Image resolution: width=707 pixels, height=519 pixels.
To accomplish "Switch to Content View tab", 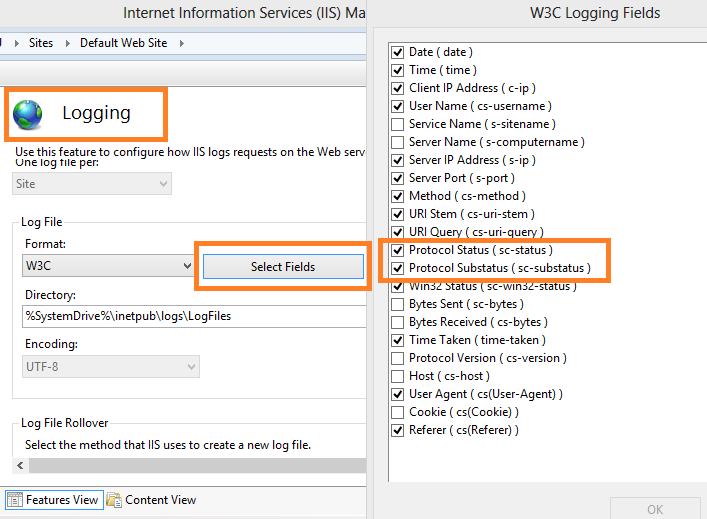I will (x=160, y=500).
